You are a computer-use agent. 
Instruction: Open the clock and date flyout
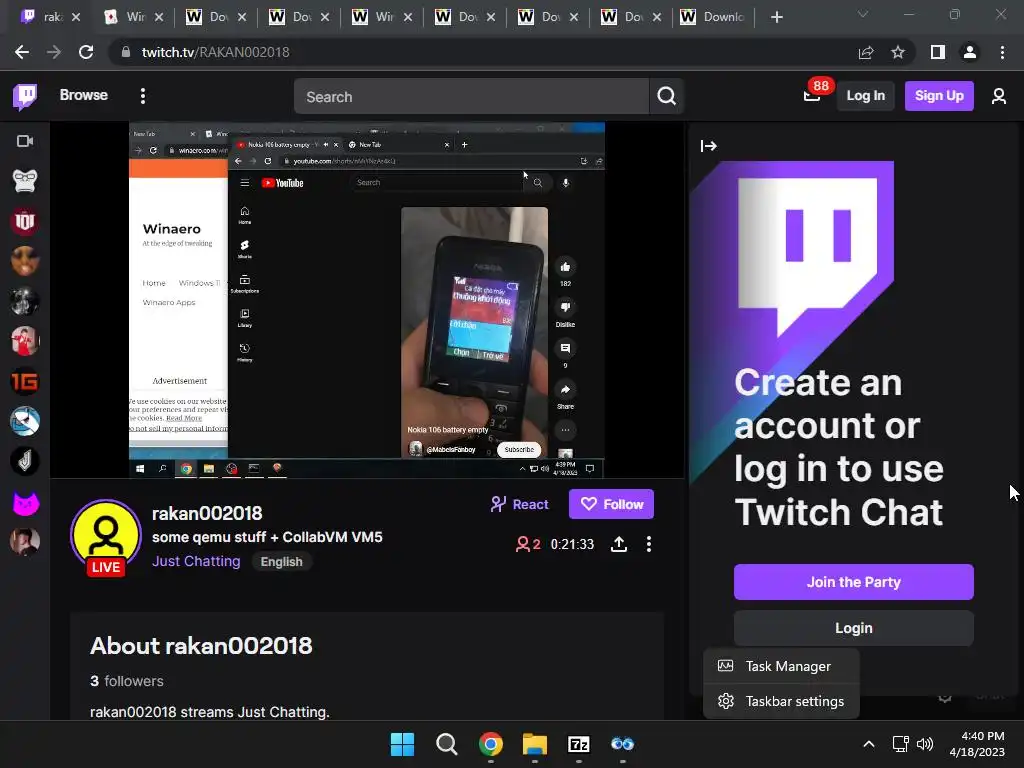[x=977, y=744]
